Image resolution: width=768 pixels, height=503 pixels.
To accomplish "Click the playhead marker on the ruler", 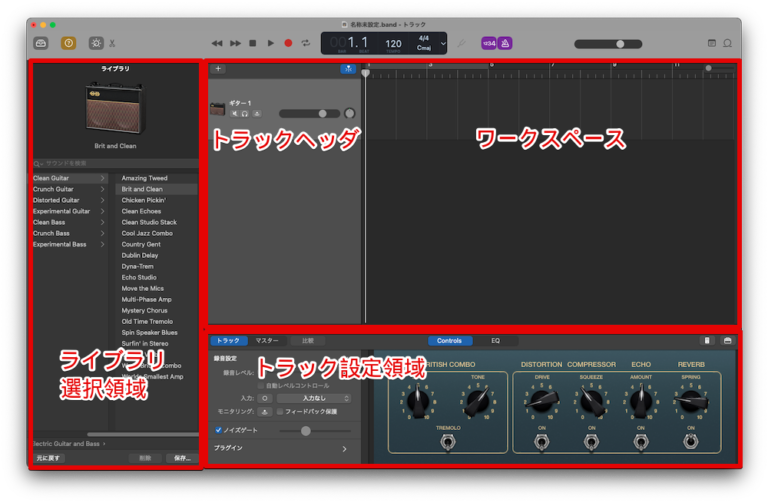I will click(365, 73).
